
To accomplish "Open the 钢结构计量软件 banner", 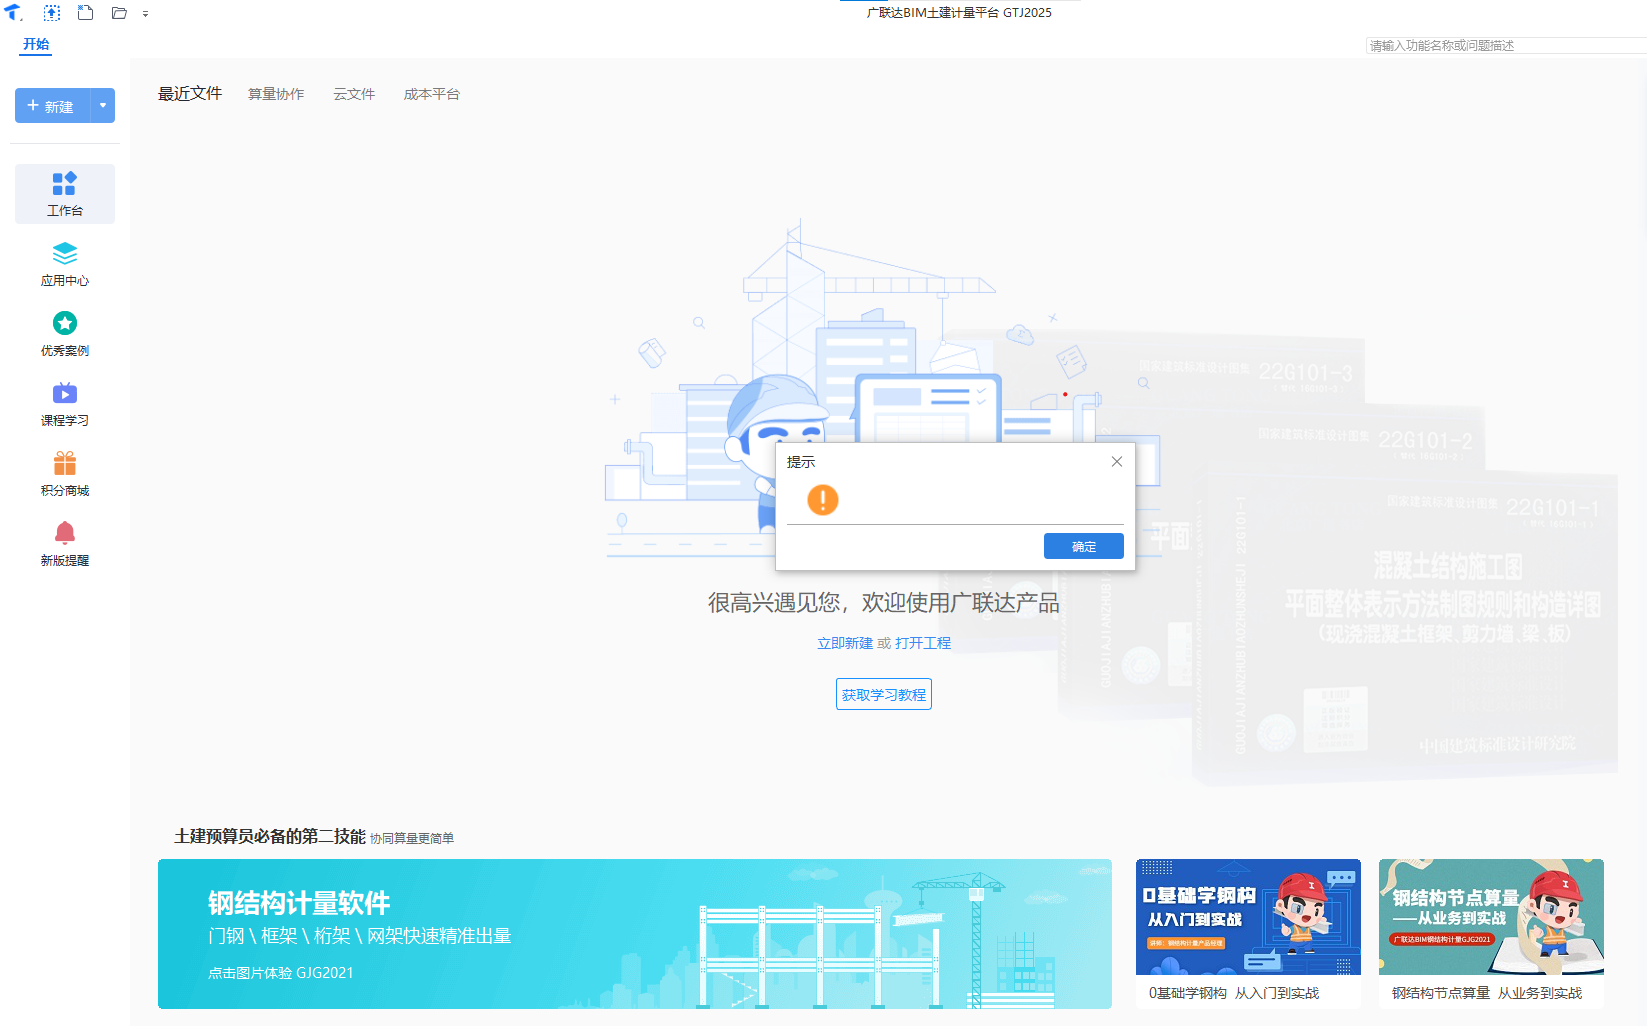I will pos(635,934).
